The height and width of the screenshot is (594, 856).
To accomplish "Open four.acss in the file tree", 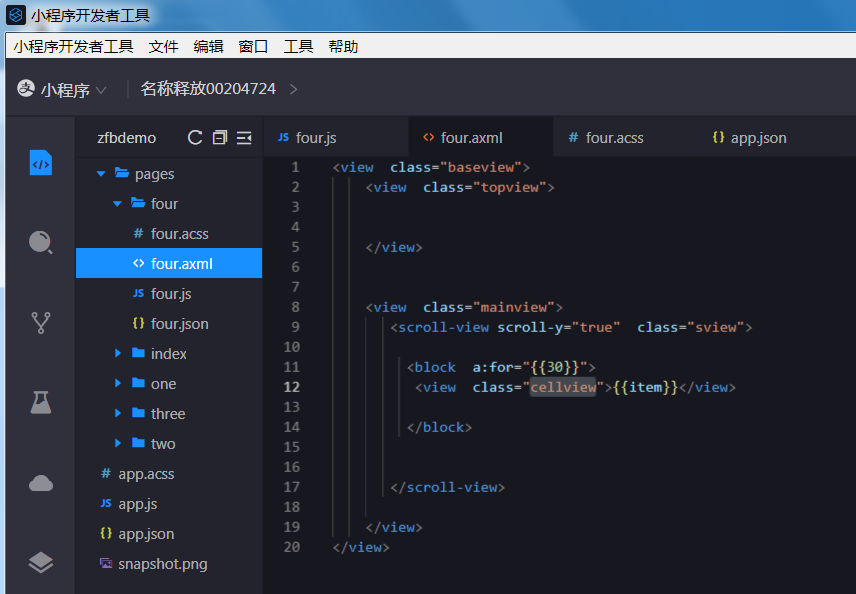I will coord(169,234).
